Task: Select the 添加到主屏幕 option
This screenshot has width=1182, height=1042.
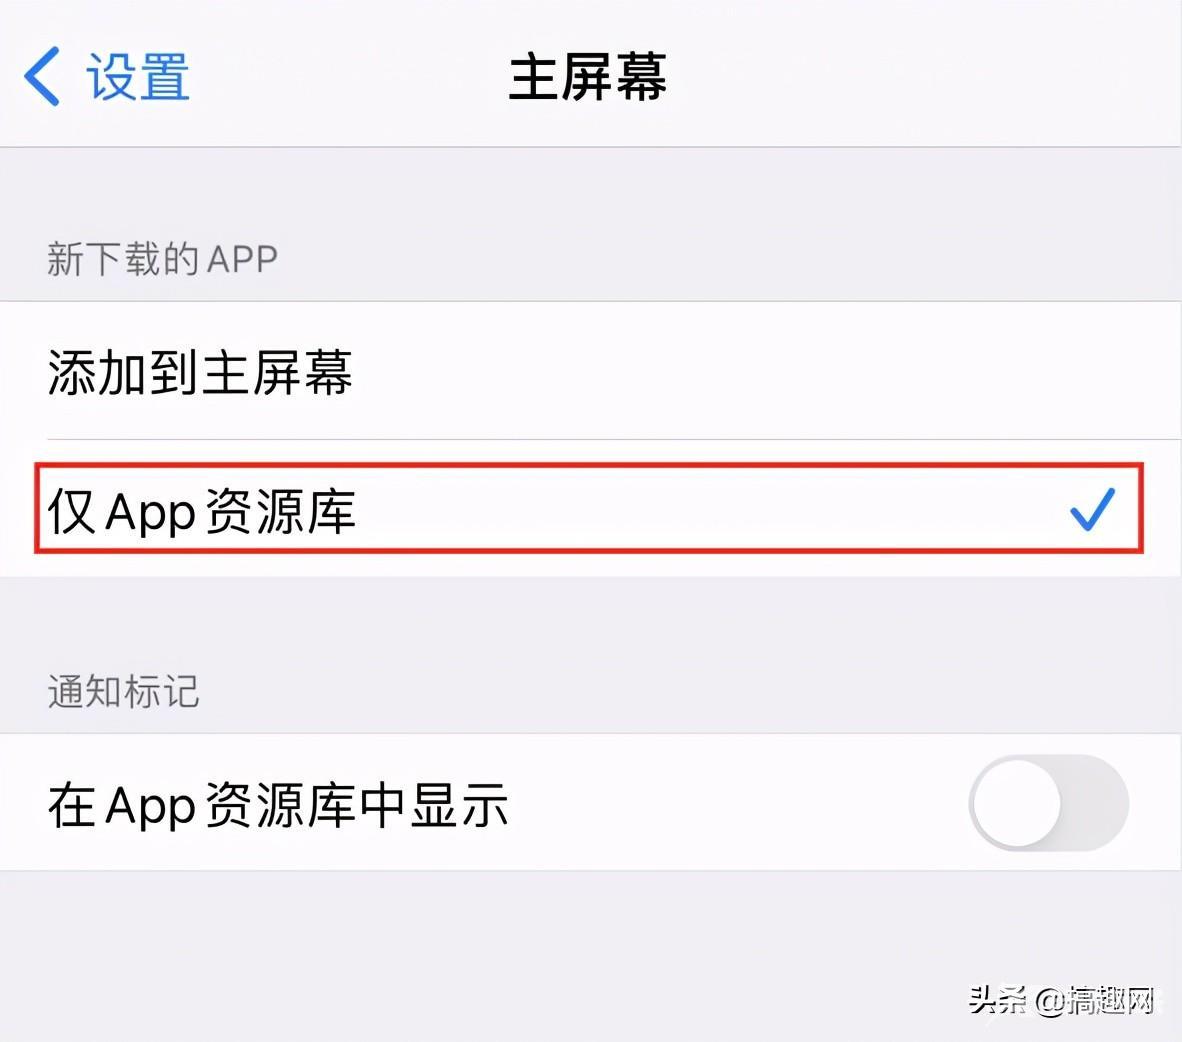Action: click(x=591, y=371)
